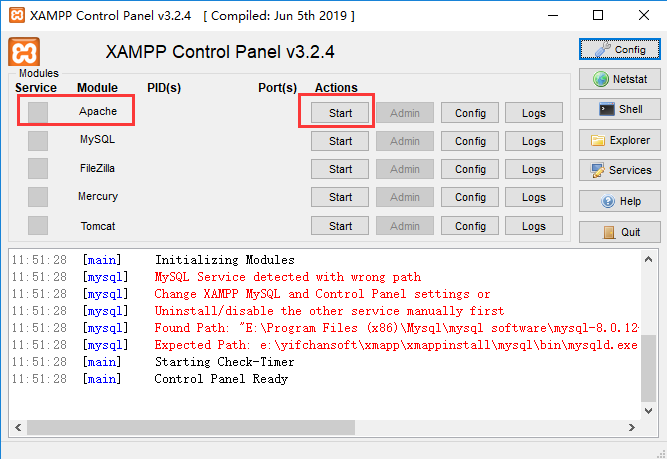Click the XAMPP title bar icon

[x=16, y=15]
